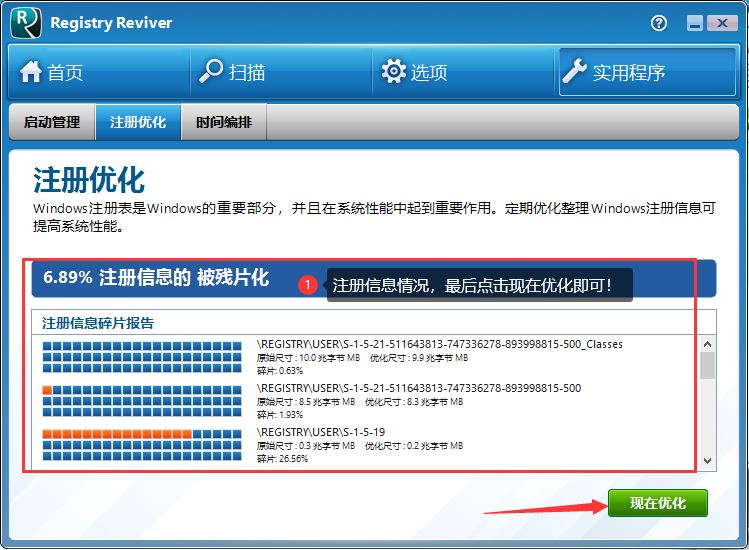Screen dimensions: 749x550
Task: Click the fragmentation block map for 500_Classes
Action: pos(142,357)
